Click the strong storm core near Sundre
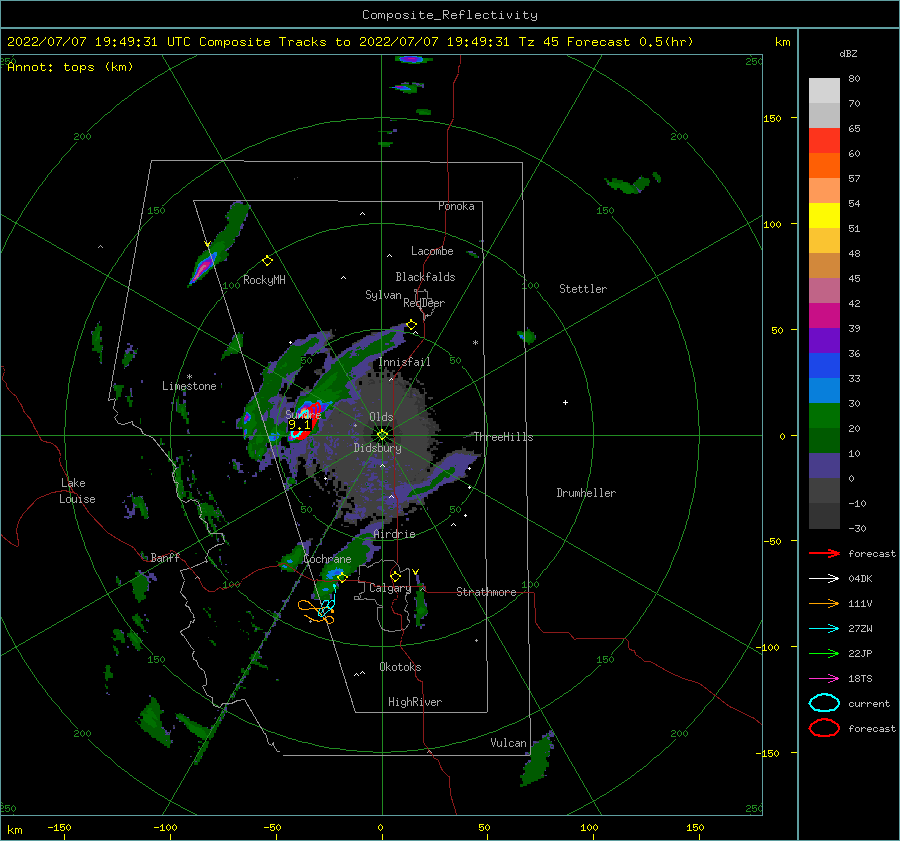Image resolution: width=900 pixels, height=841 pixels. click(x=305, y=422)
